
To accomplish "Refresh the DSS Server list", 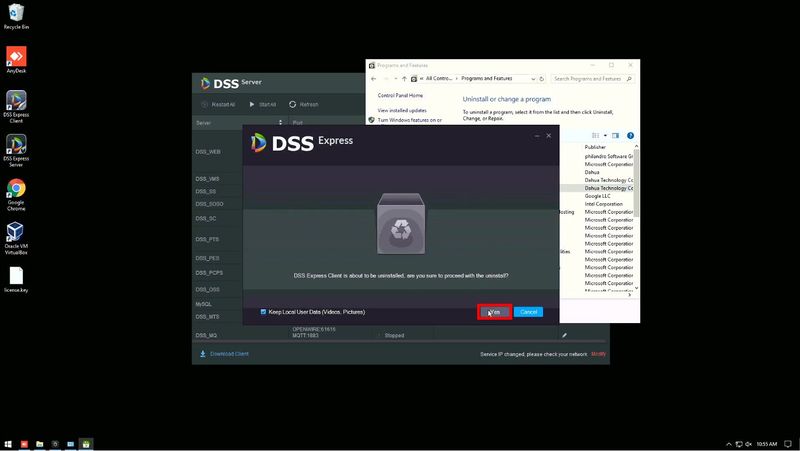I will [304, 105].
